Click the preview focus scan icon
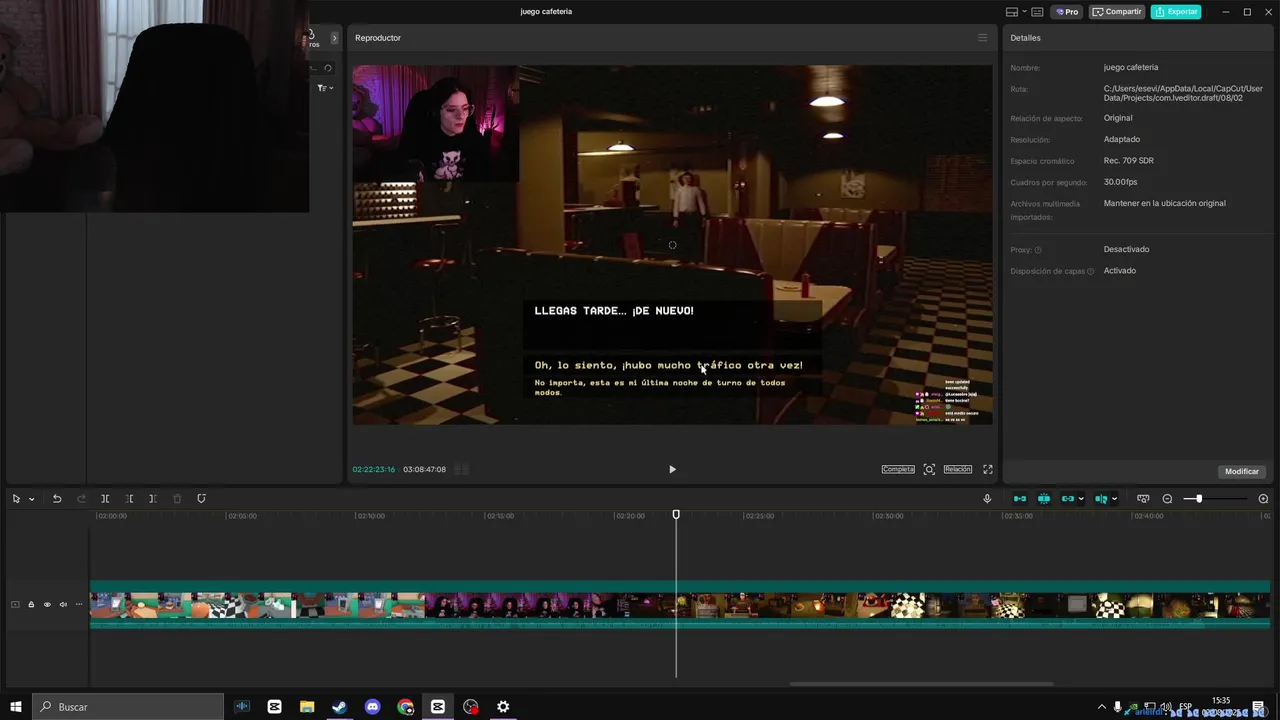This screenshot has height=720, width=1280. pyautogui.click(x=929, y=469)
